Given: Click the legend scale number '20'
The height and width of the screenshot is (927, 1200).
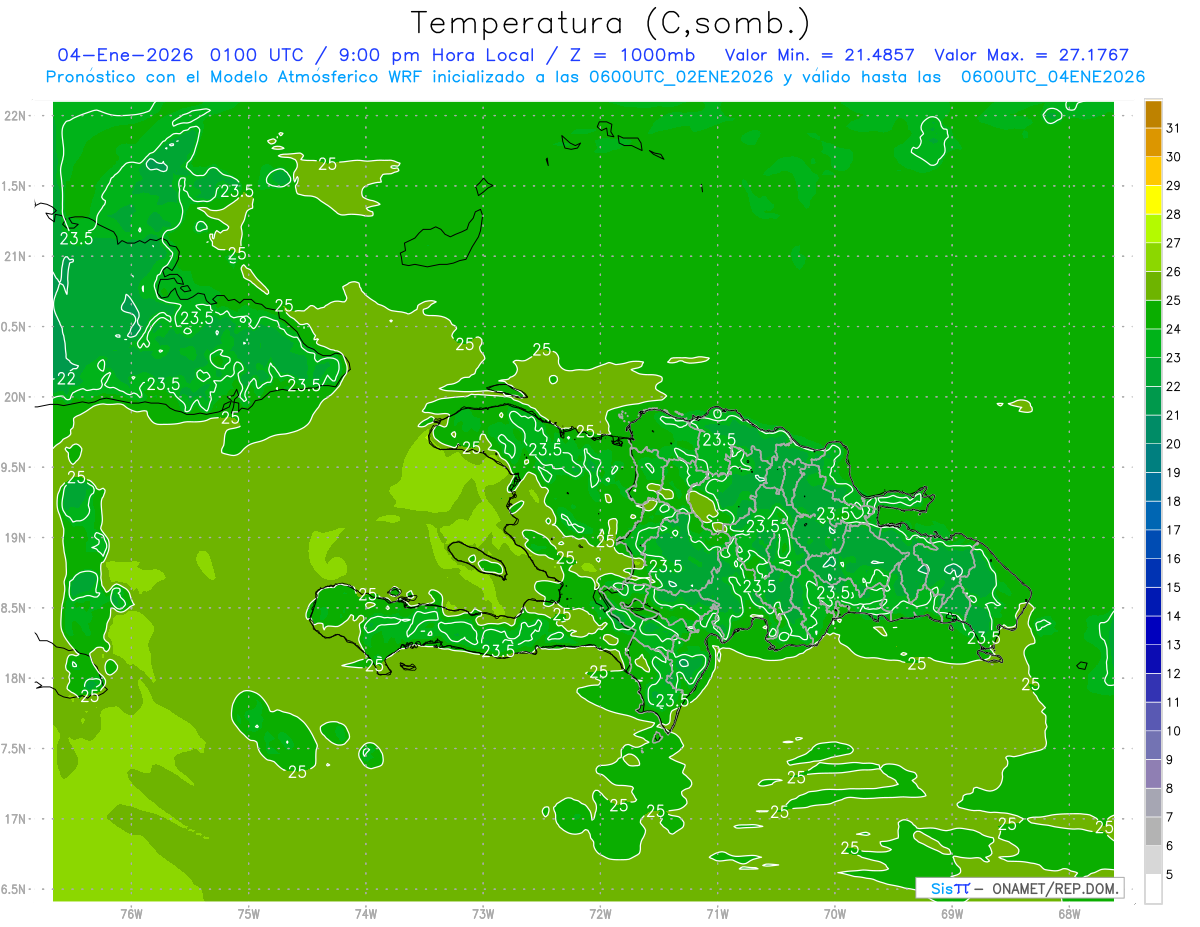Looking at the screenshot, I should (x=1173, y=444).
